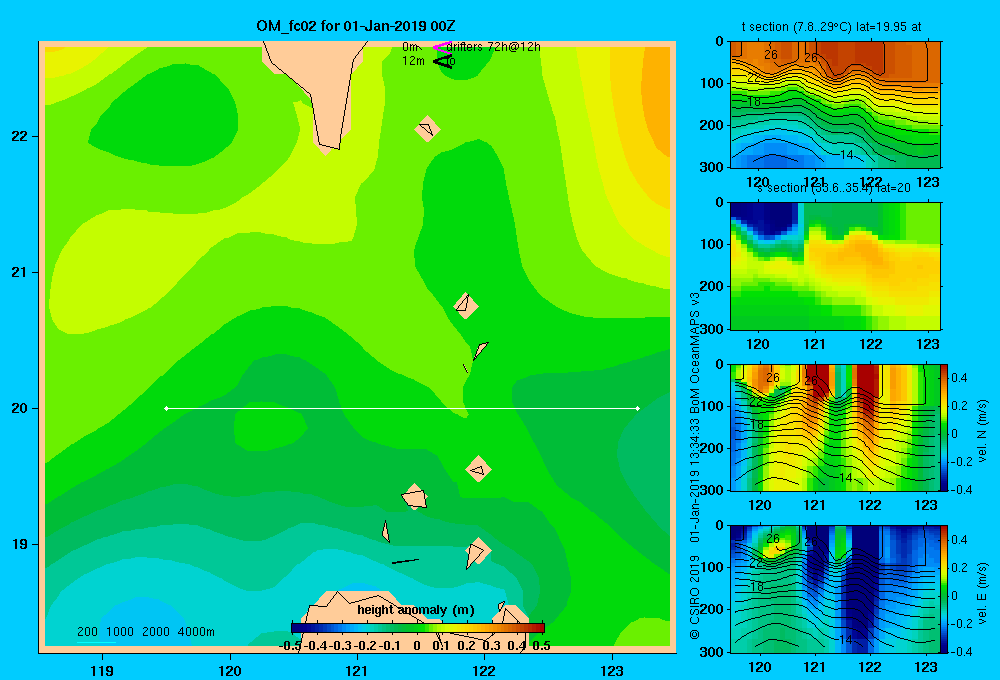Viewport: 1000px width, 680px height.
Task: Open the eastward velocity section panel
Action: [835, 589]
